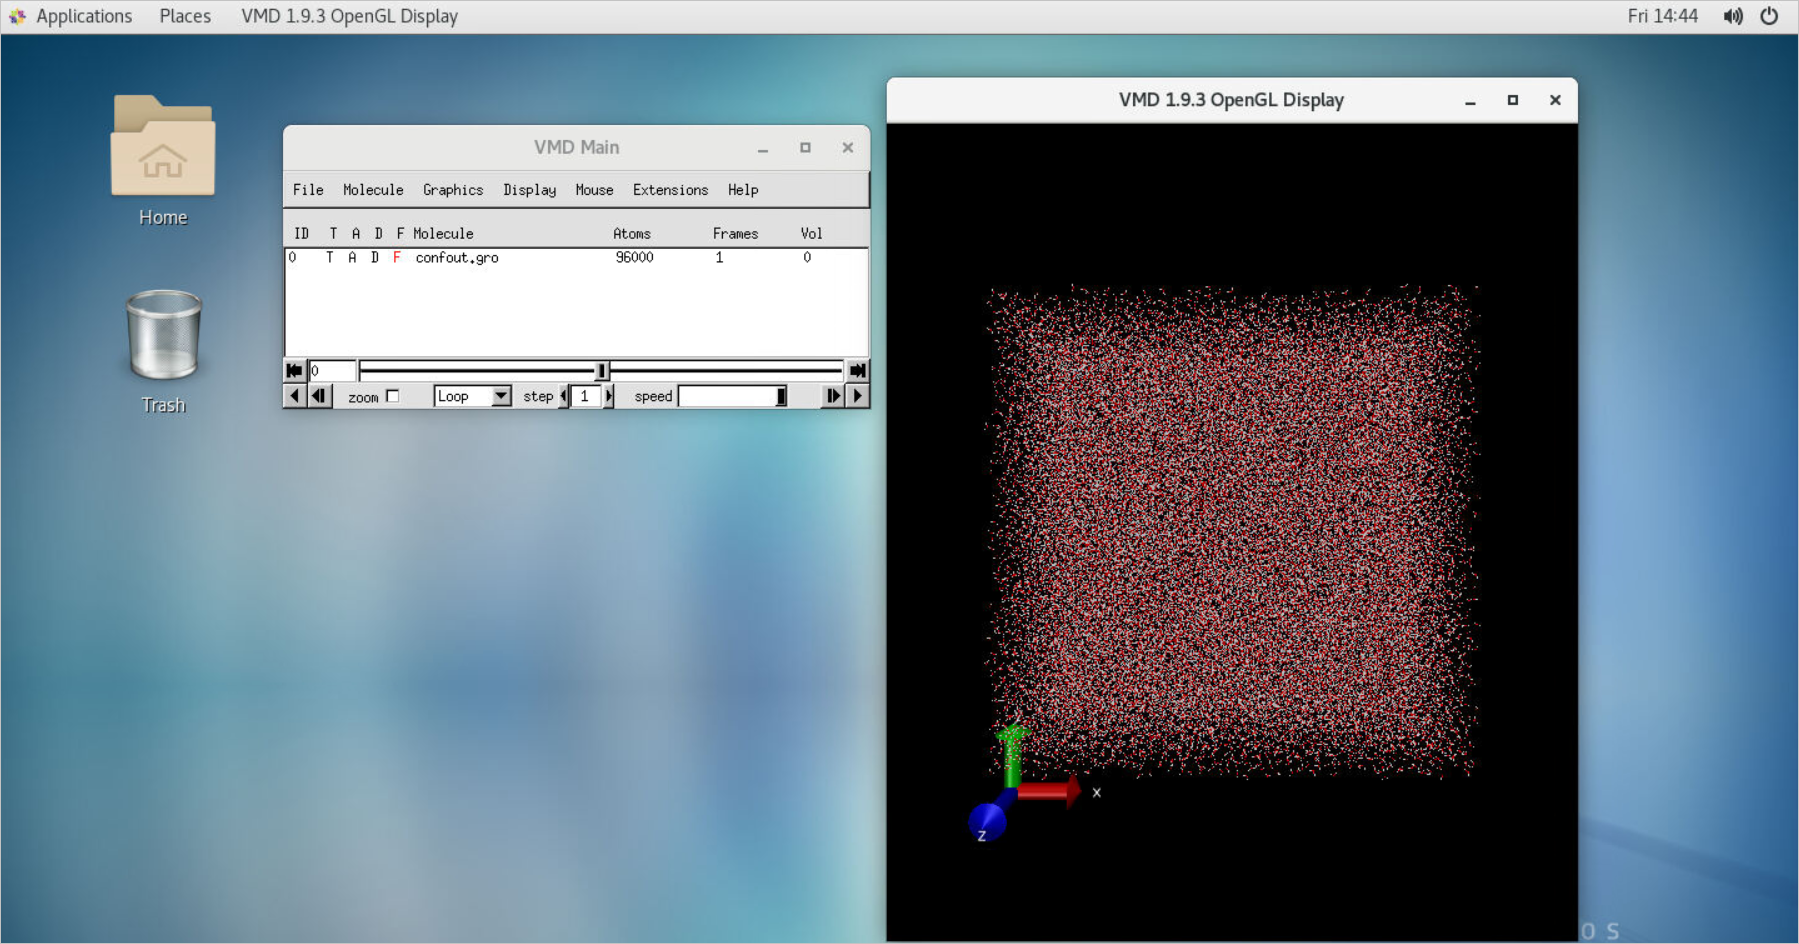
Task: Click the current frame number field
Action: pos(331,370)
